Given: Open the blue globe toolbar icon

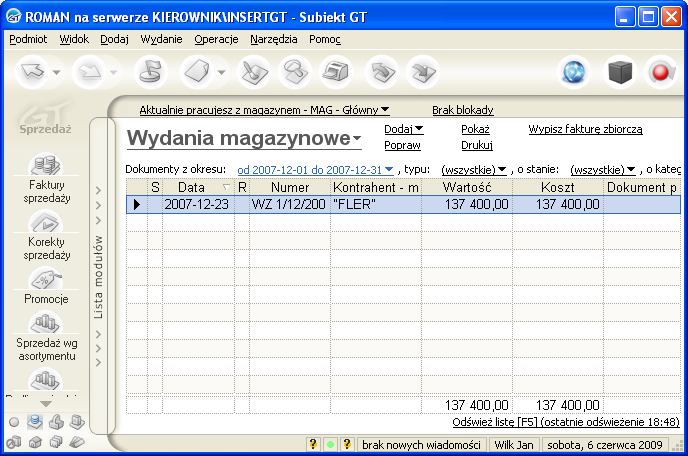Looking at the screenshot, I should (573, 72).
